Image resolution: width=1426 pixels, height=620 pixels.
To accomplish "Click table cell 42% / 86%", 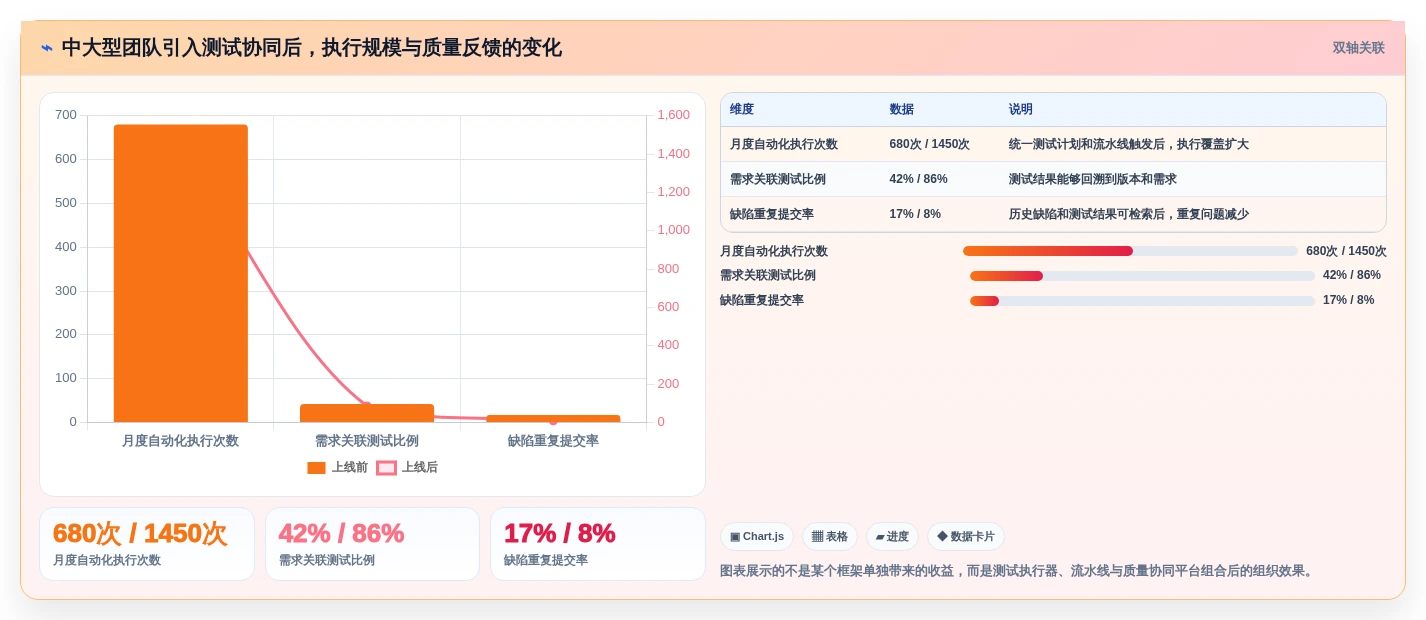I will coord(918,179).
